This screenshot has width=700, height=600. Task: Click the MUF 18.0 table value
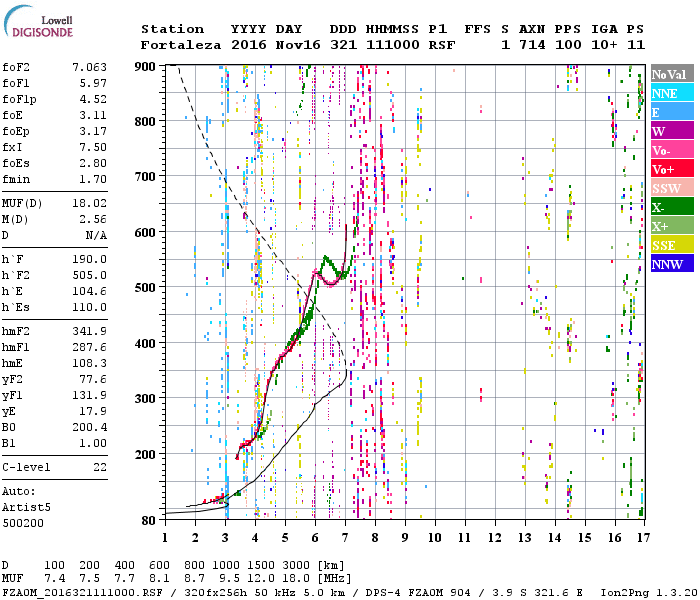pyautogui.click(x=296, y=579)
